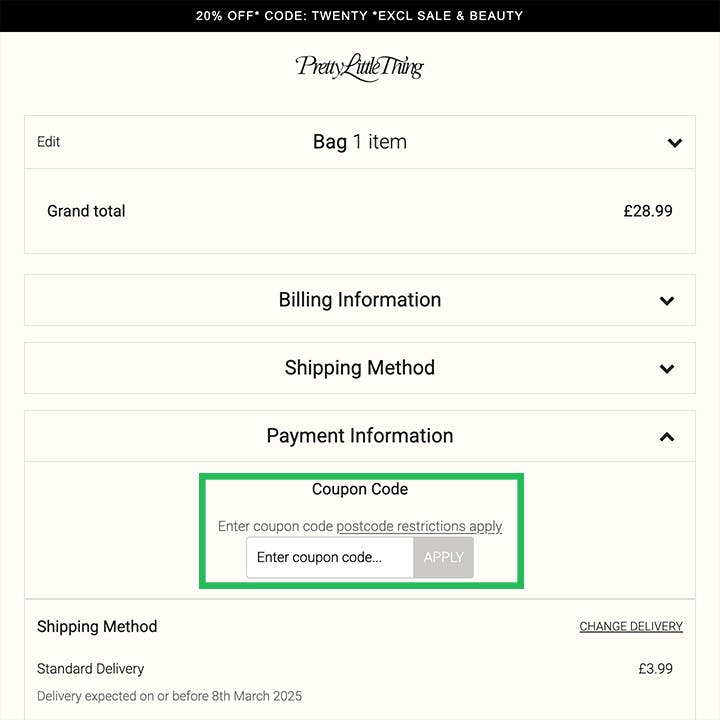
Task: Collapse Payment Information using the up chevron
Action: pos(667,436)
